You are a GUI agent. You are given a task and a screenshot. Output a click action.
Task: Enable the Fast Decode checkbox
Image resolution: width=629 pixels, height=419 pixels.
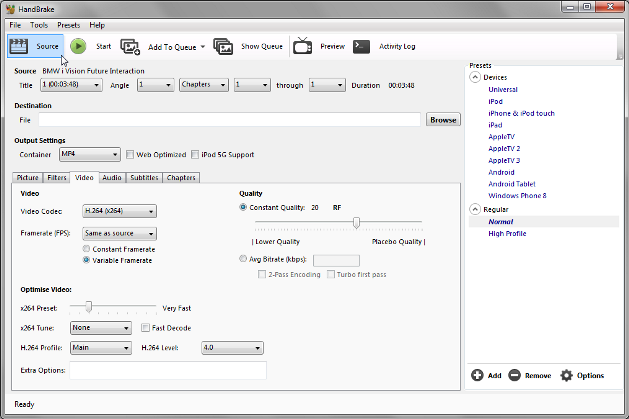tap(145, 328)
